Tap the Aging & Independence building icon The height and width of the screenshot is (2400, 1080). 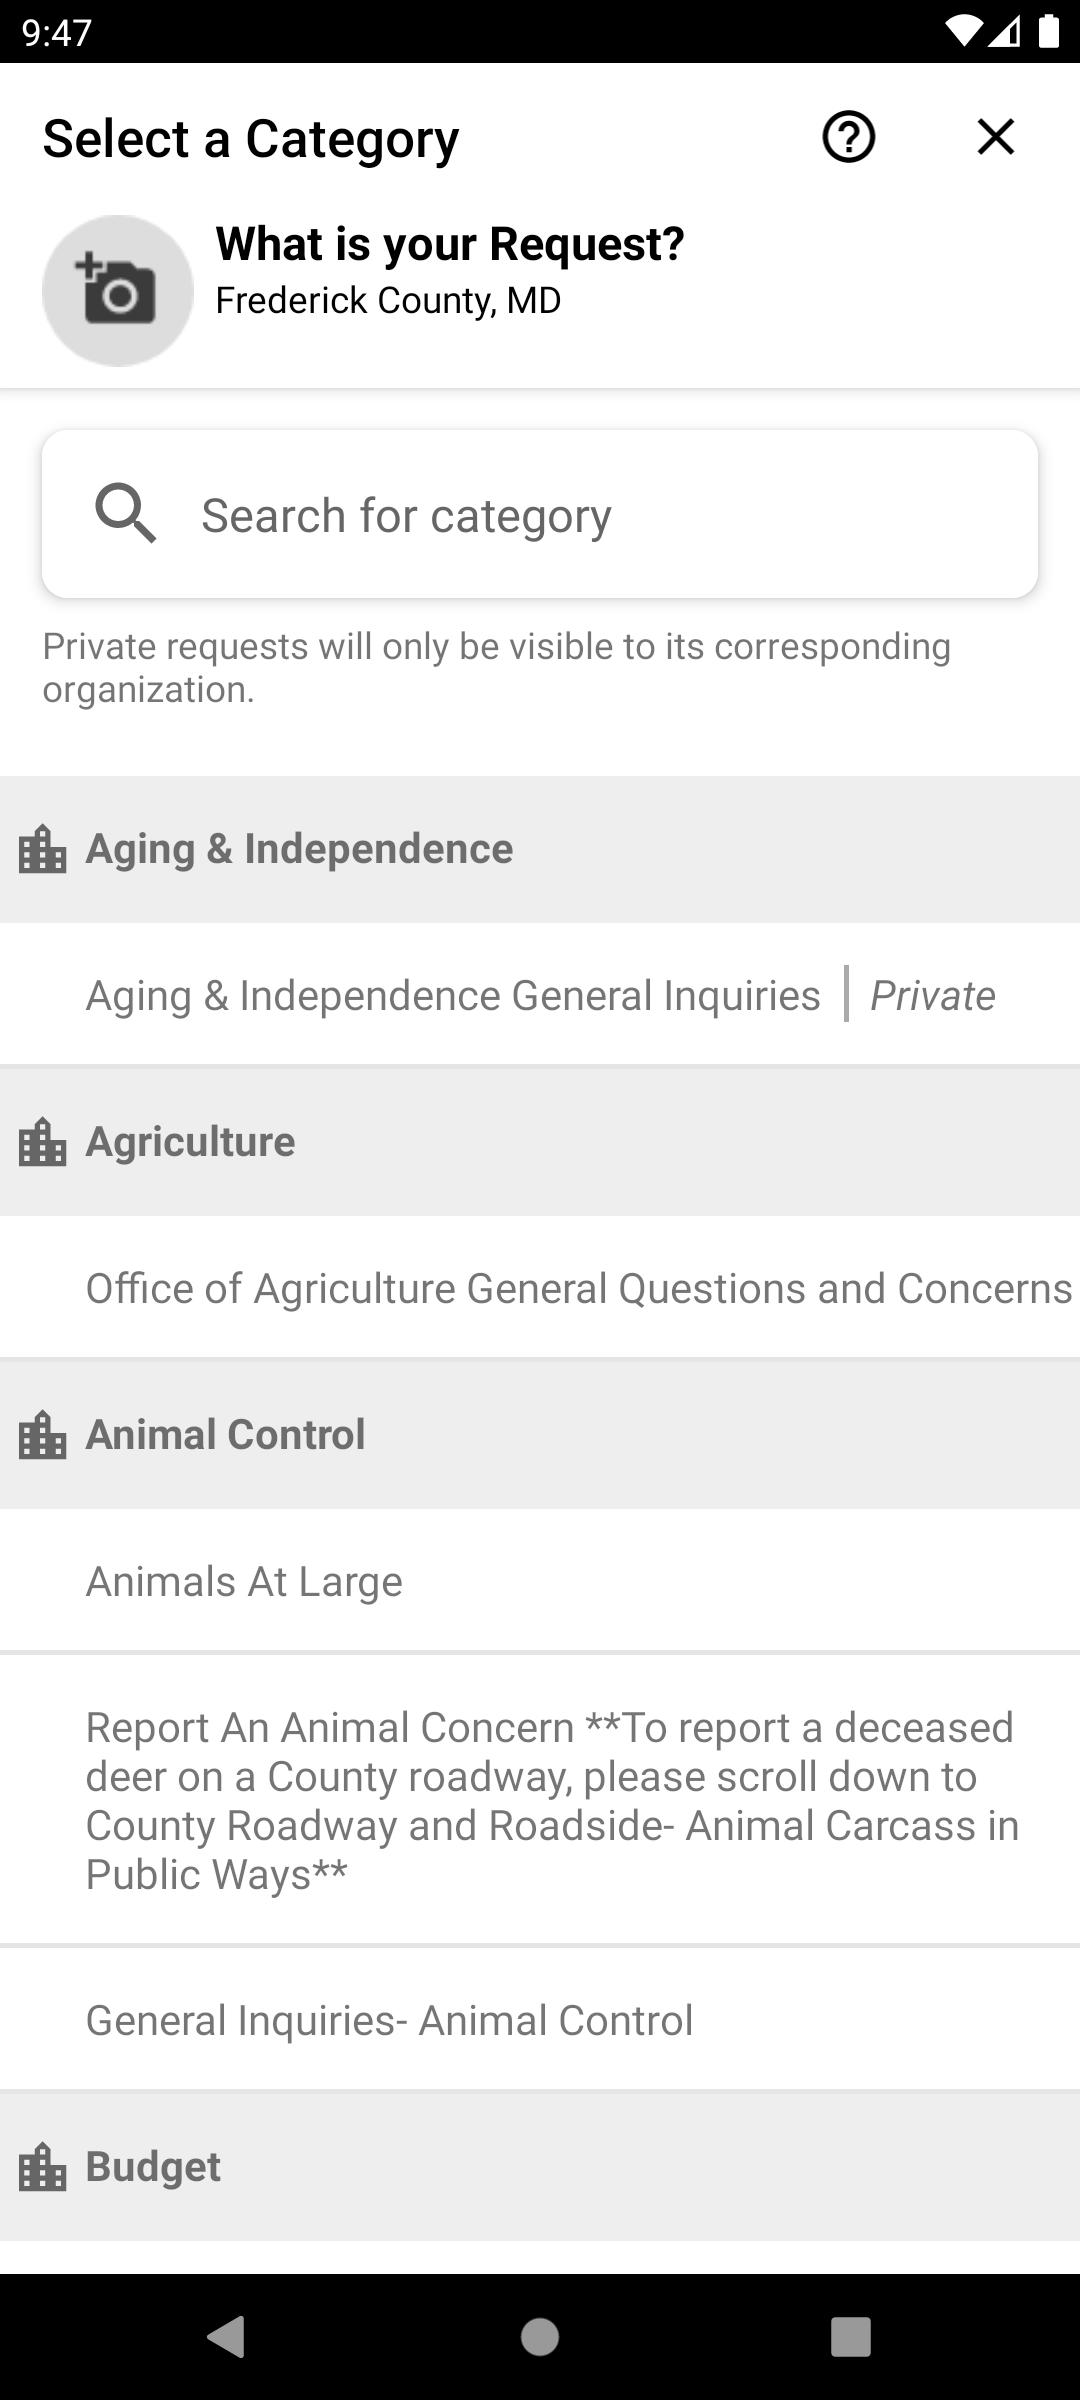43,850
